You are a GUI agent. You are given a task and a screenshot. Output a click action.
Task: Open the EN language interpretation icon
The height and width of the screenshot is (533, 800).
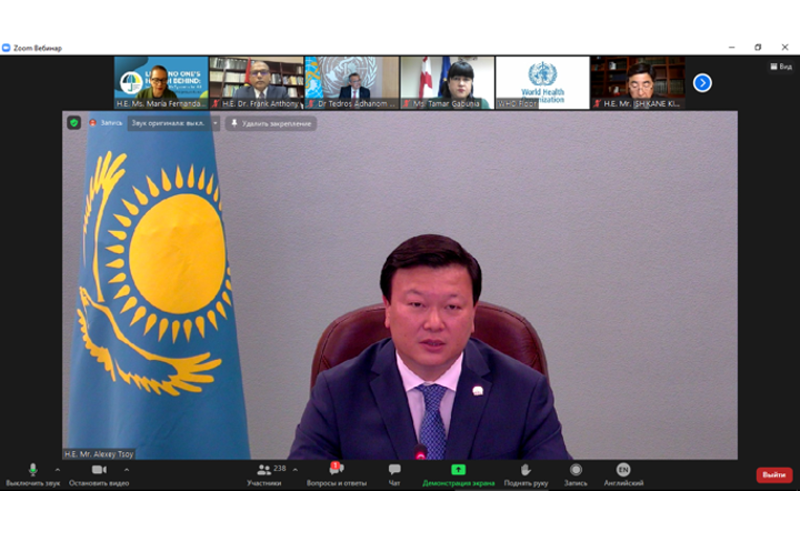click(x=623, y=470)
